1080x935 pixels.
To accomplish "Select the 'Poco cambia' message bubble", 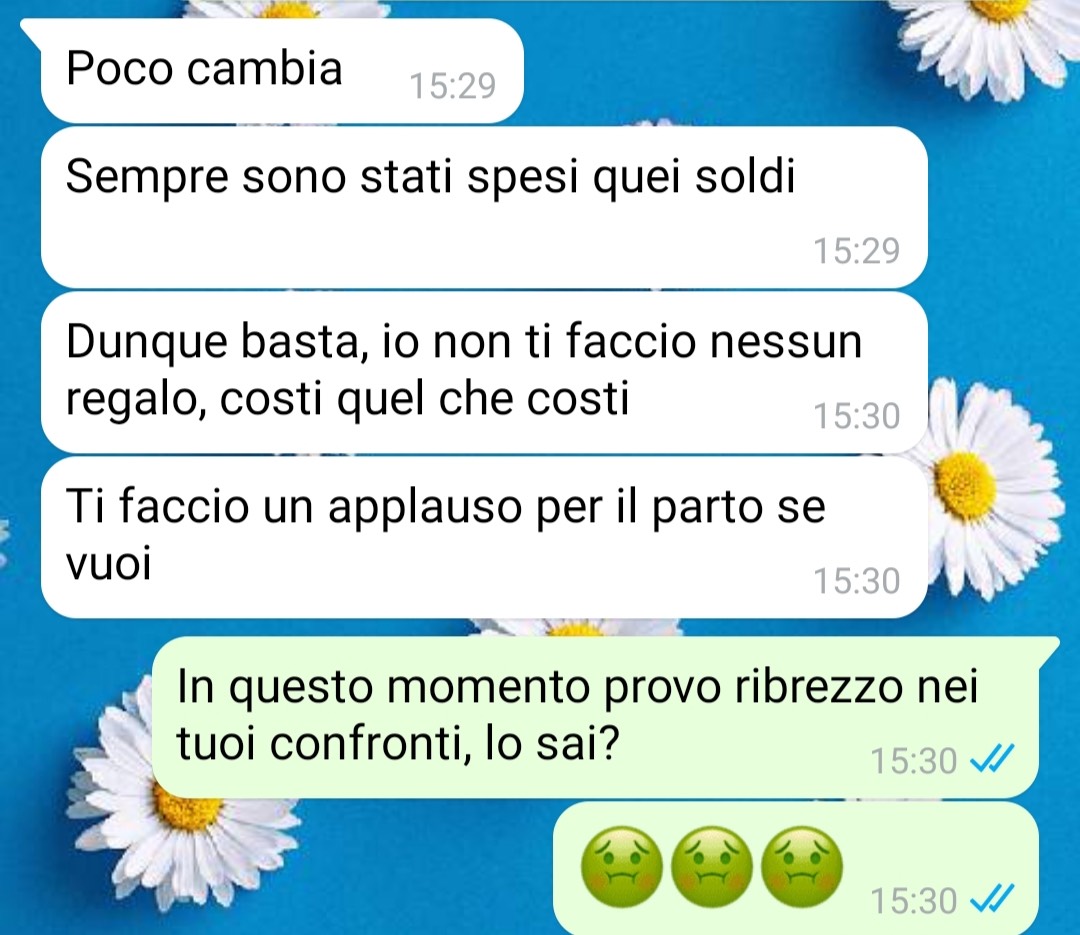I will (279, 71).
